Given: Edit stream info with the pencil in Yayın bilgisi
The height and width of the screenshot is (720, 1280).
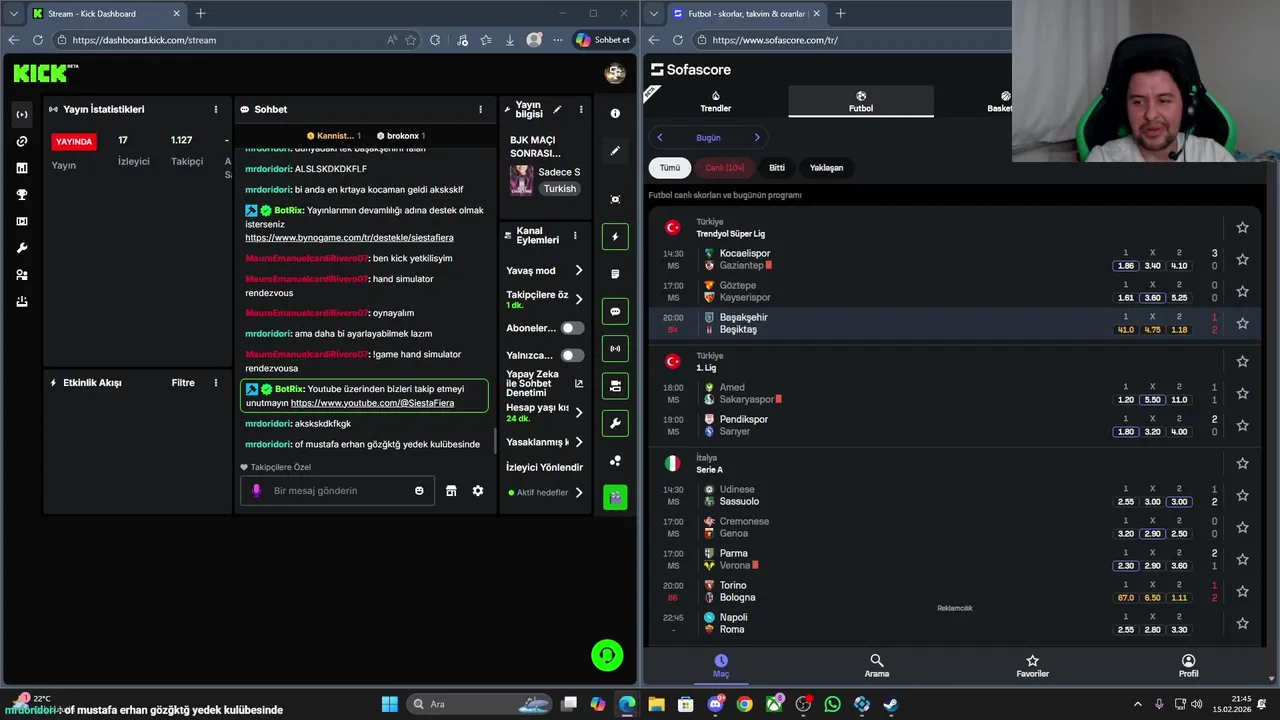Looking at the screenshot, I should [557, 109].
